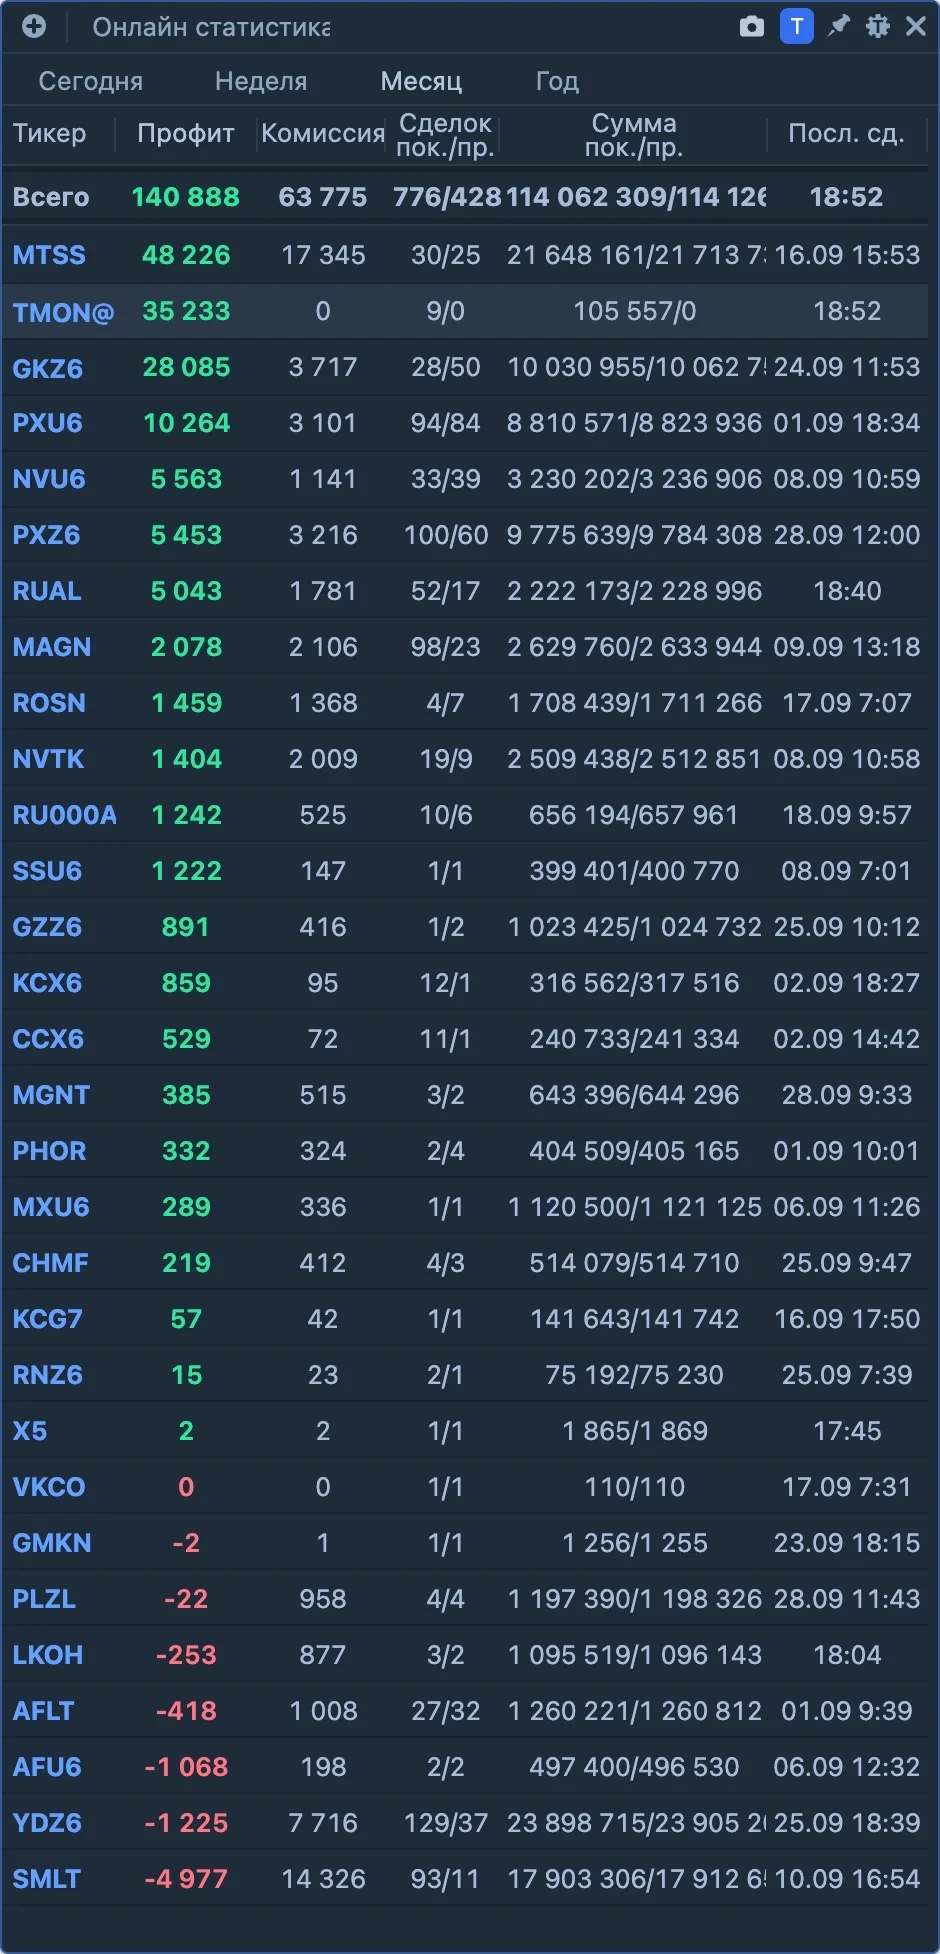Open settings with the gear icon
This screenshot has height=1954, width=940.
(x=877, y=27)
